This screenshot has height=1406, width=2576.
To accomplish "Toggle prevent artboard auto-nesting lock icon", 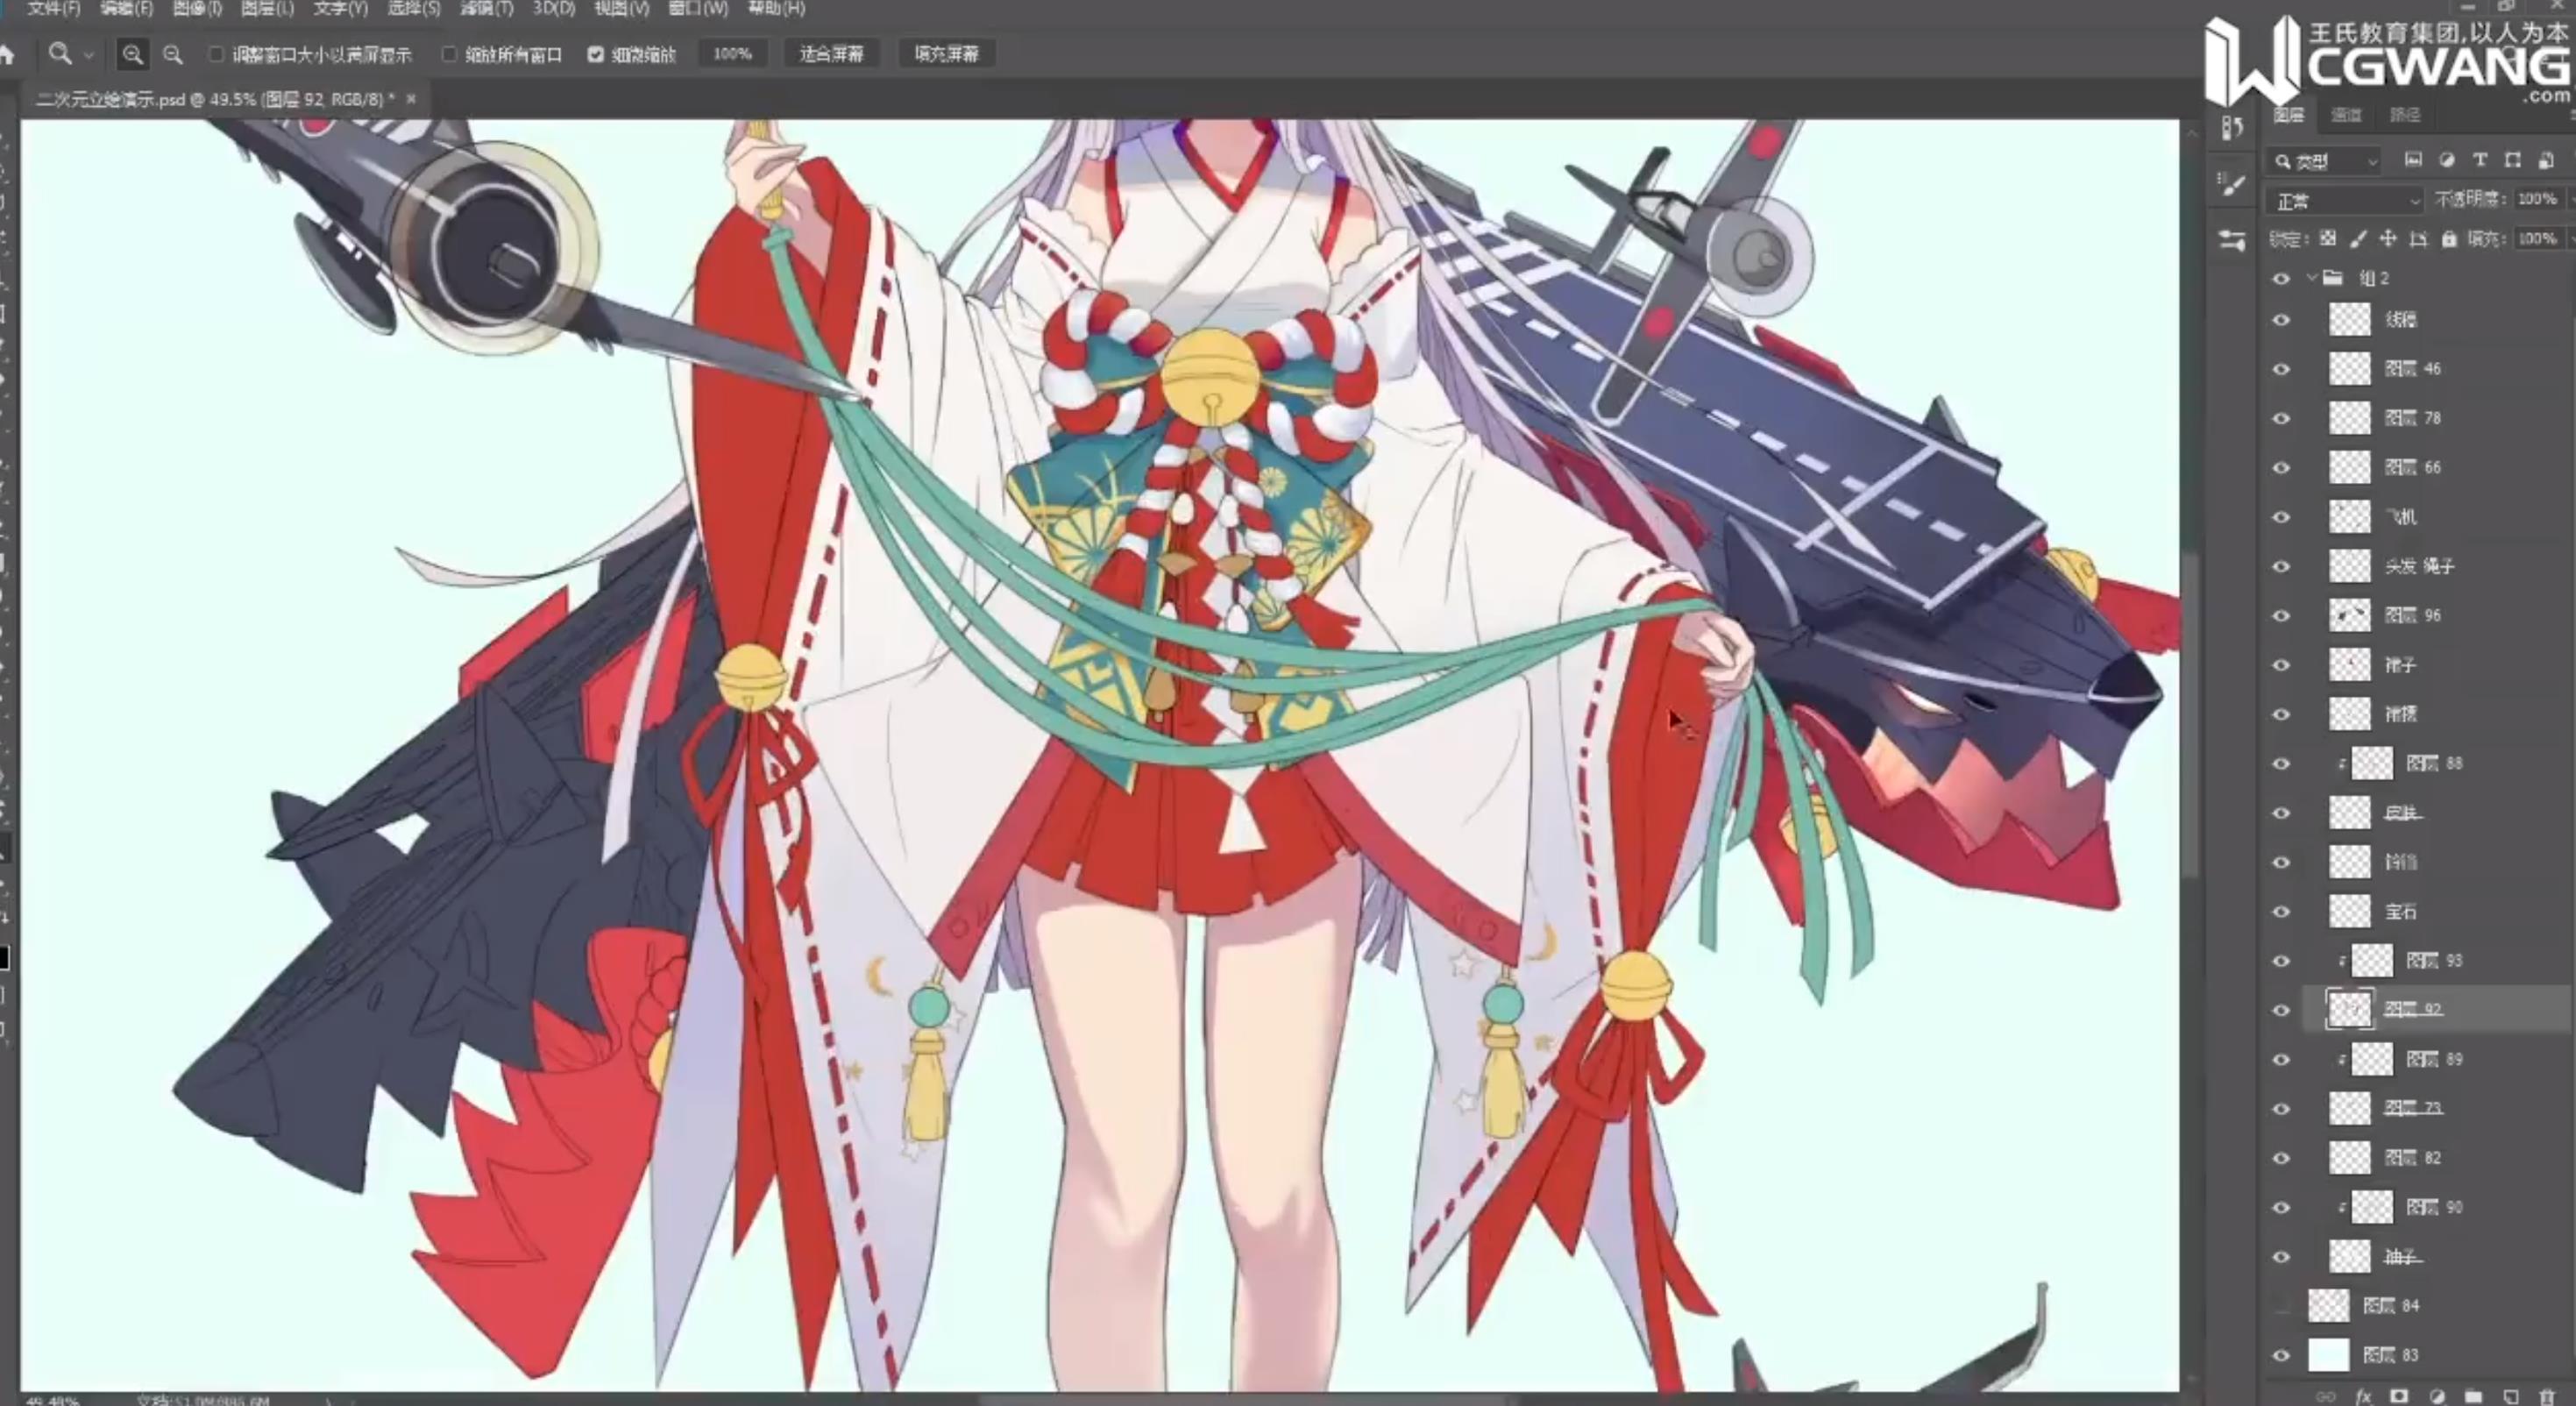I will click(2418, 239).
